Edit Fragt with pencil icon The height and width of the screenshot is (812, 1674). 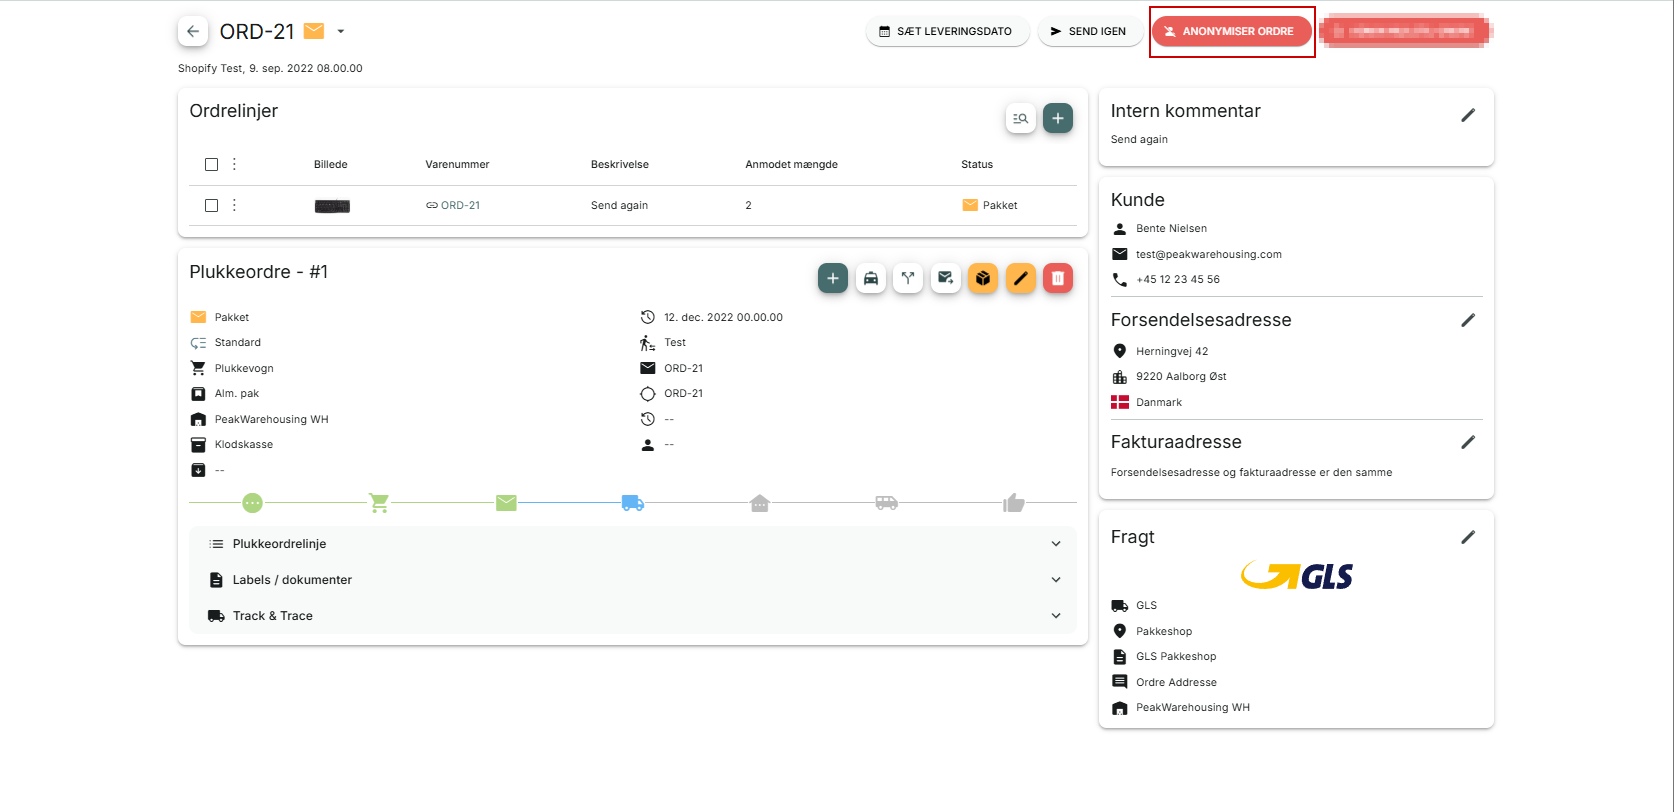coord(1468,537)
